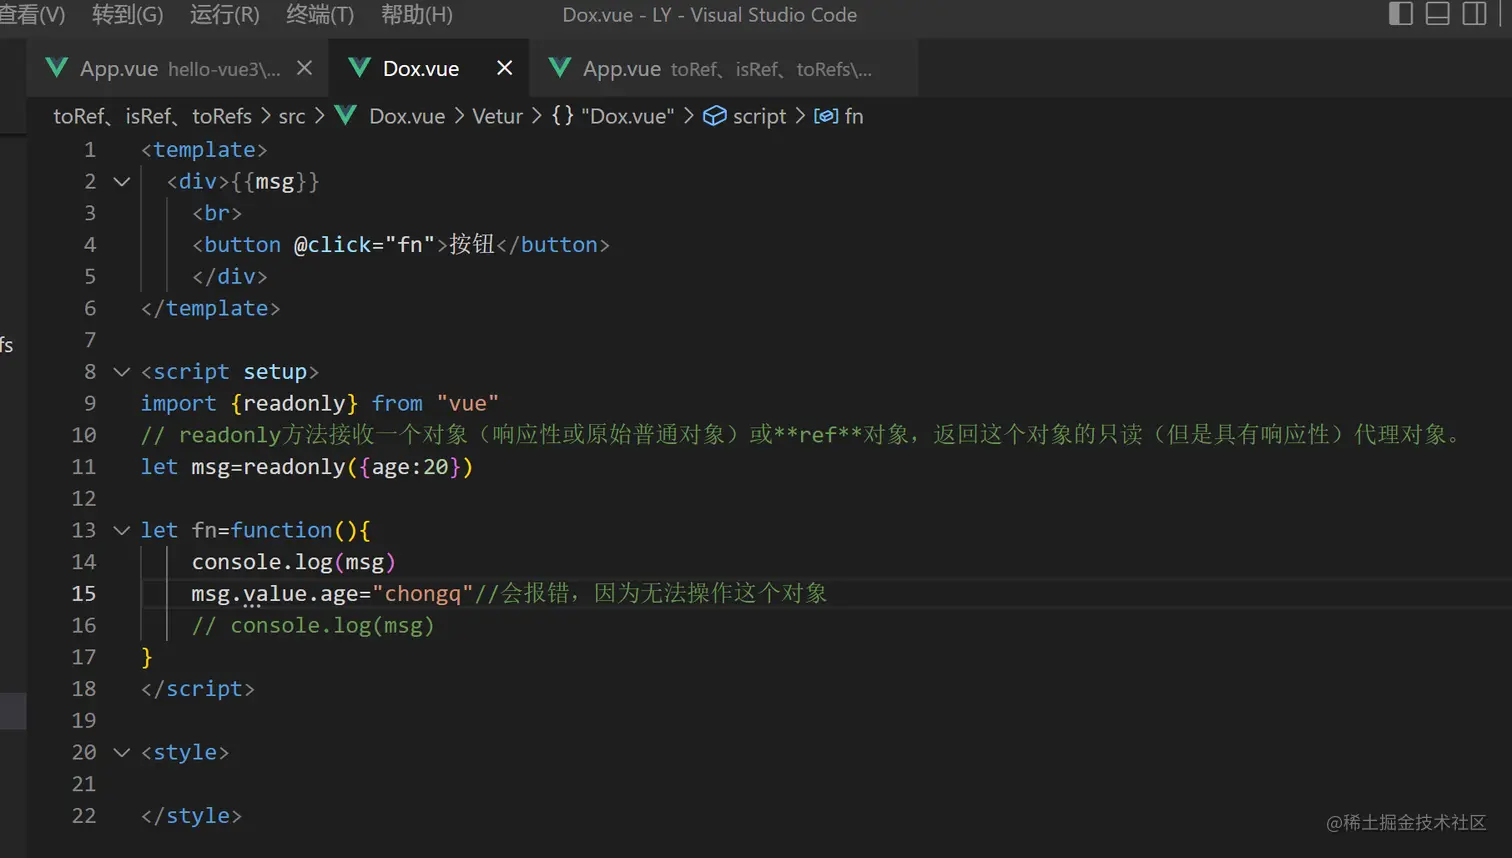Click Vue icon on first App.vue tab
Image resolution: width=1512 pixels, height=858 pixels.
pyautogui.click(x=57, y=68)
